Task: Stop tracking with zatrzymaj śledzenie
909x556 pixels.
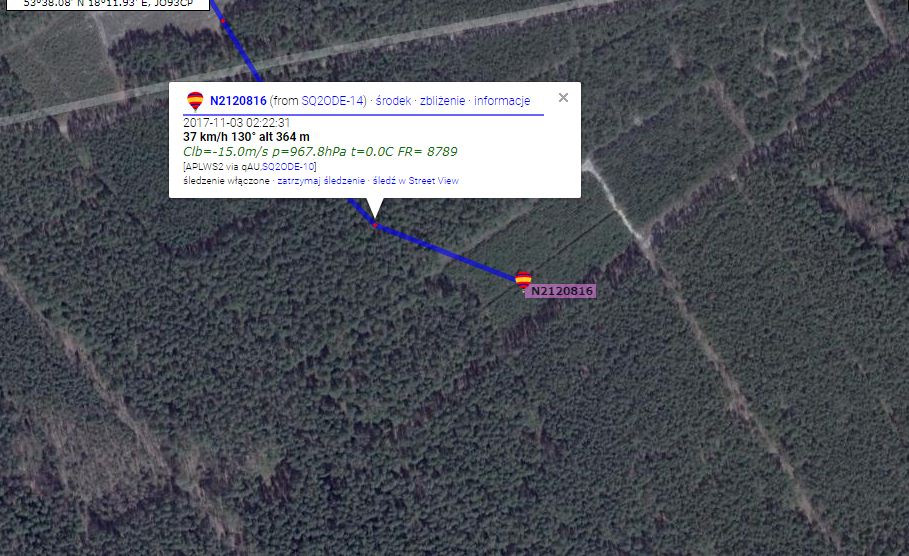Action: tap(321, 181)
